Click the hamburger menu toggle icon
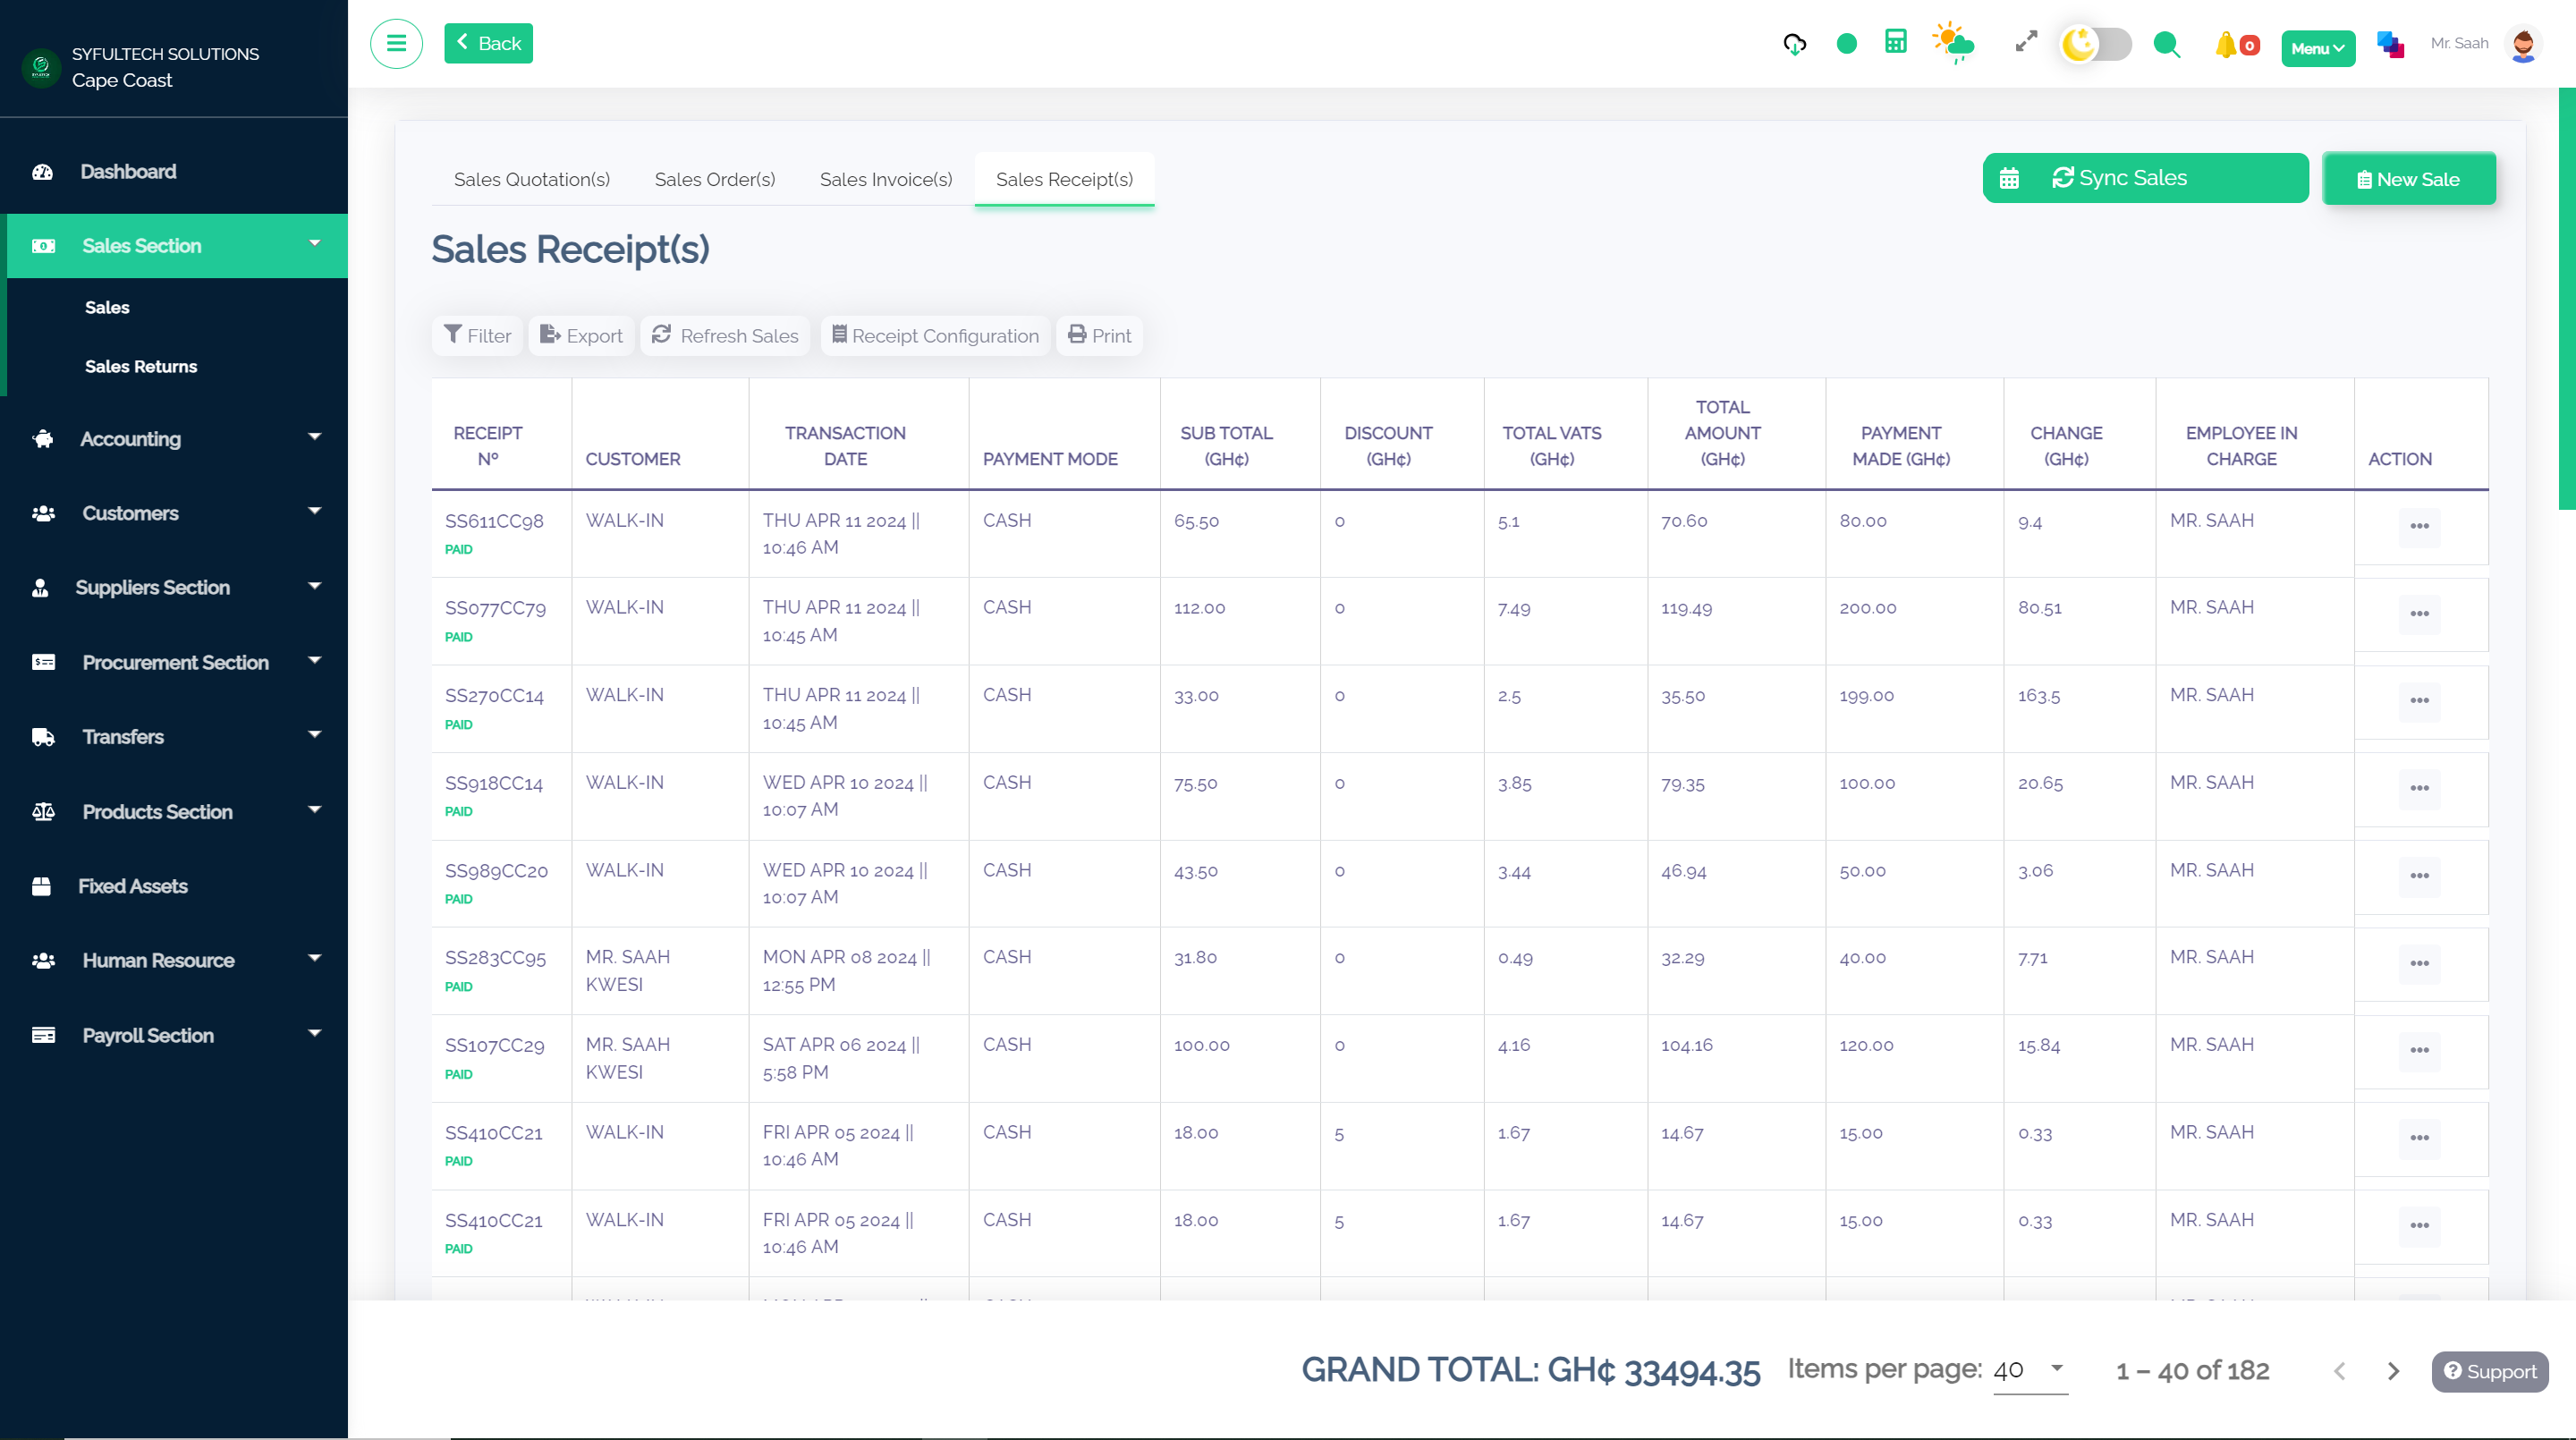Screen dimensions: 2576x1440 coord(396,44)
